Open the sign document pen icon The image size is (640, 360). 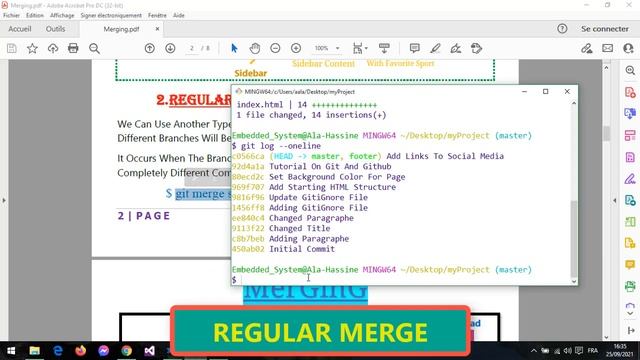(x=456, y=49)
